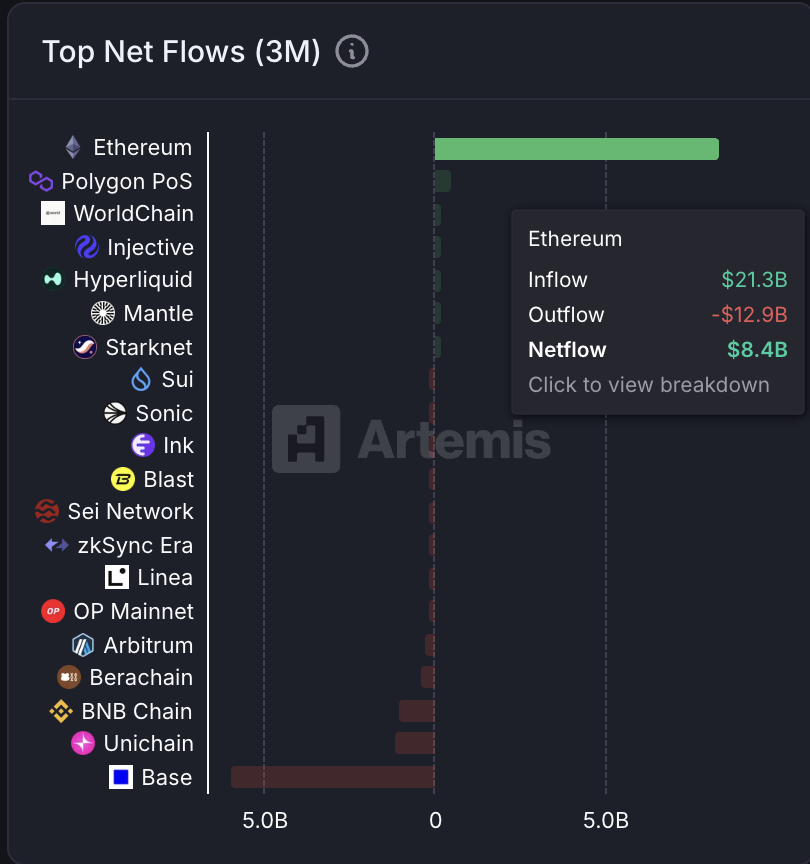The height and width of the screenshot is (864, 810).
Task: Click the Starknet chain logo
Action: (x=85, y=347)
